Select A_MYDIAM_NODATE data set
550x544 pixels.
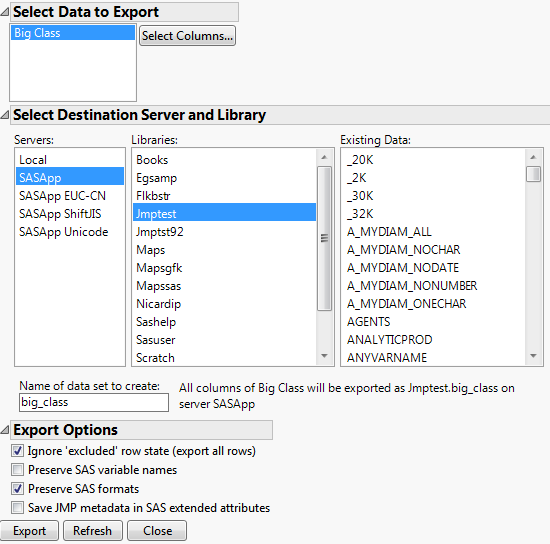tap(434, 268)
